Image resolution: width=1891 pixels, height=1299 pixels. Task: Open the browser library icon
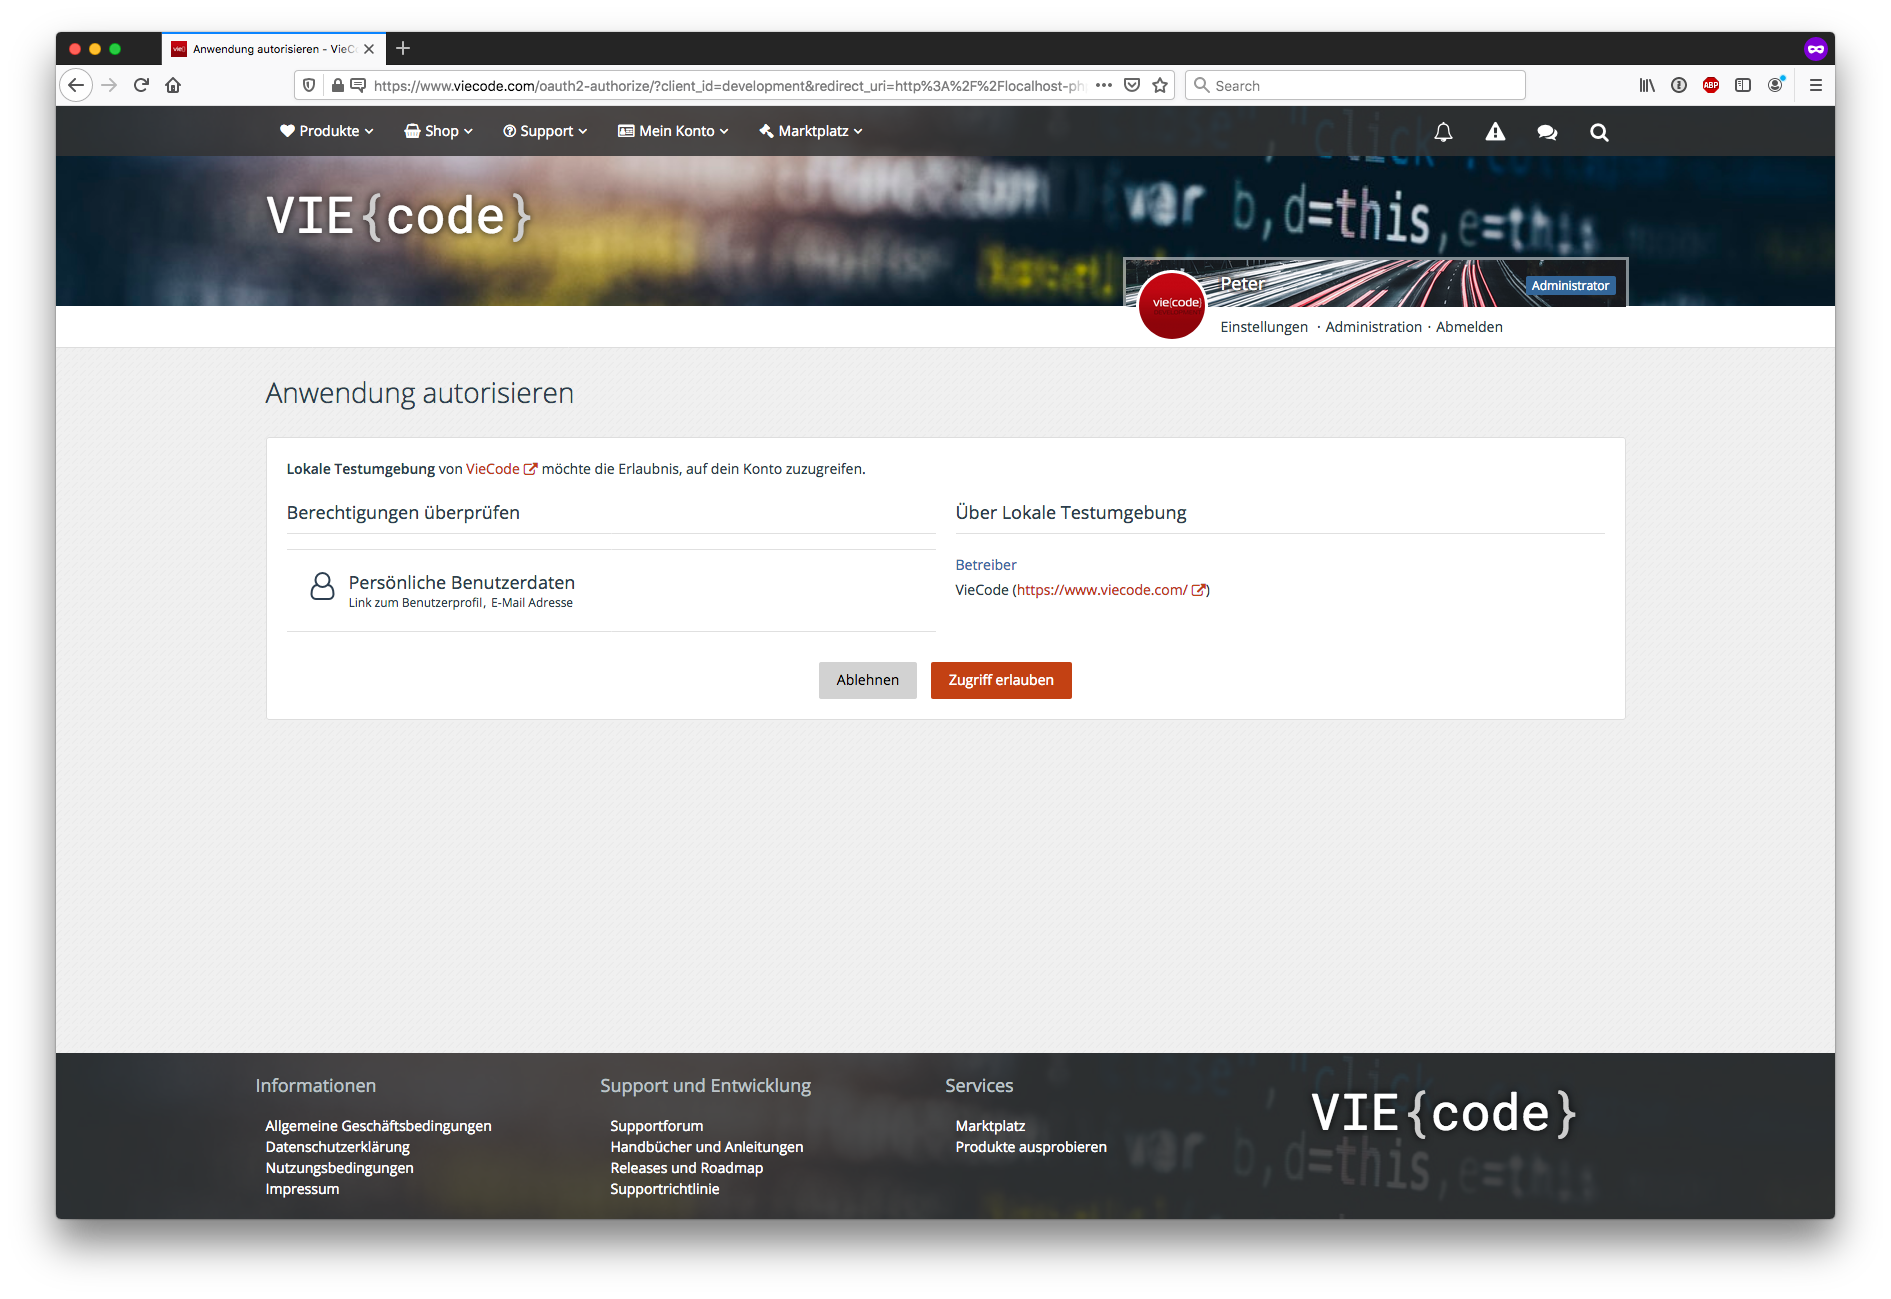[x=1647, y=86]
